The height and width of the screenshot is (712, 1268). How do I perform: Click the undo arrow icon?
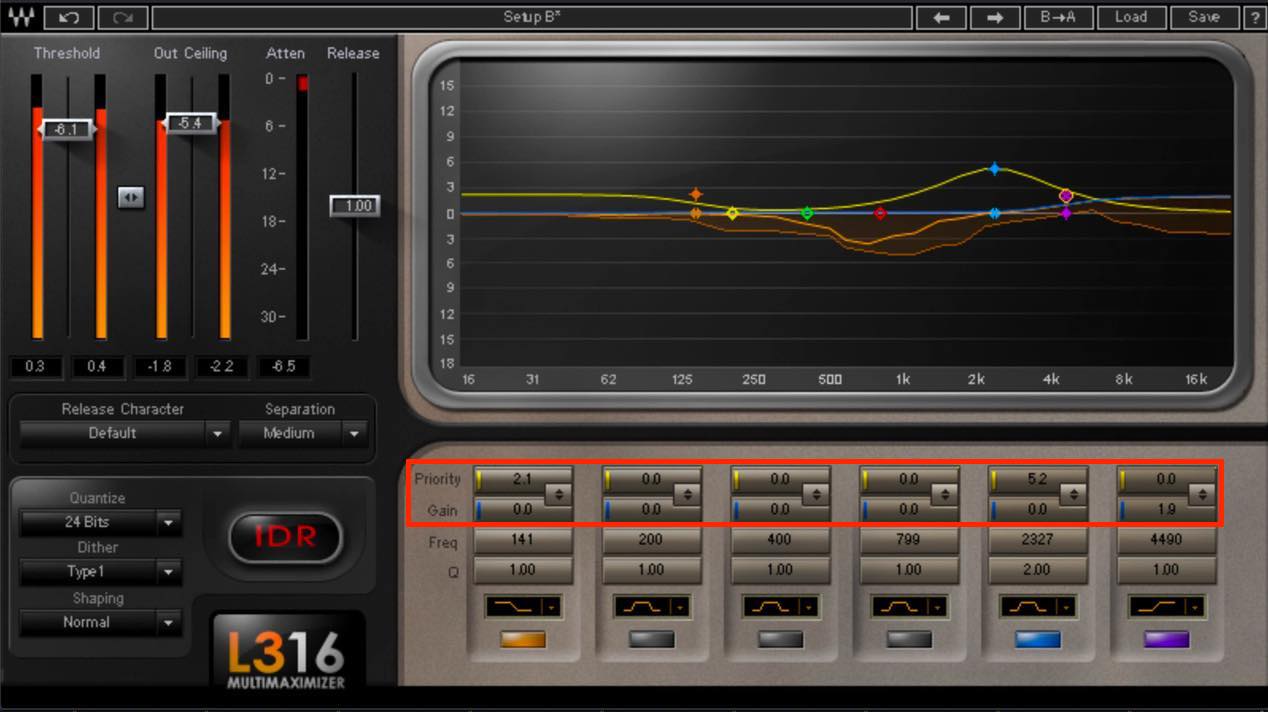70,17
